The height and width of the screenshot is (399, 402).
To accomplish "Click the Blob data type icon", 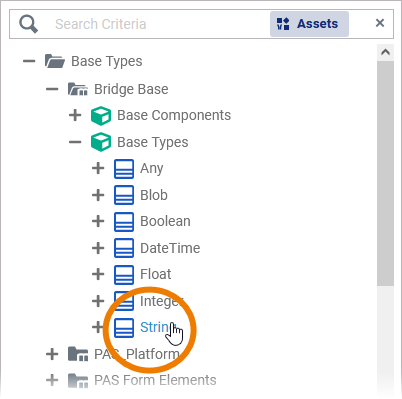I will click(124, 195).
